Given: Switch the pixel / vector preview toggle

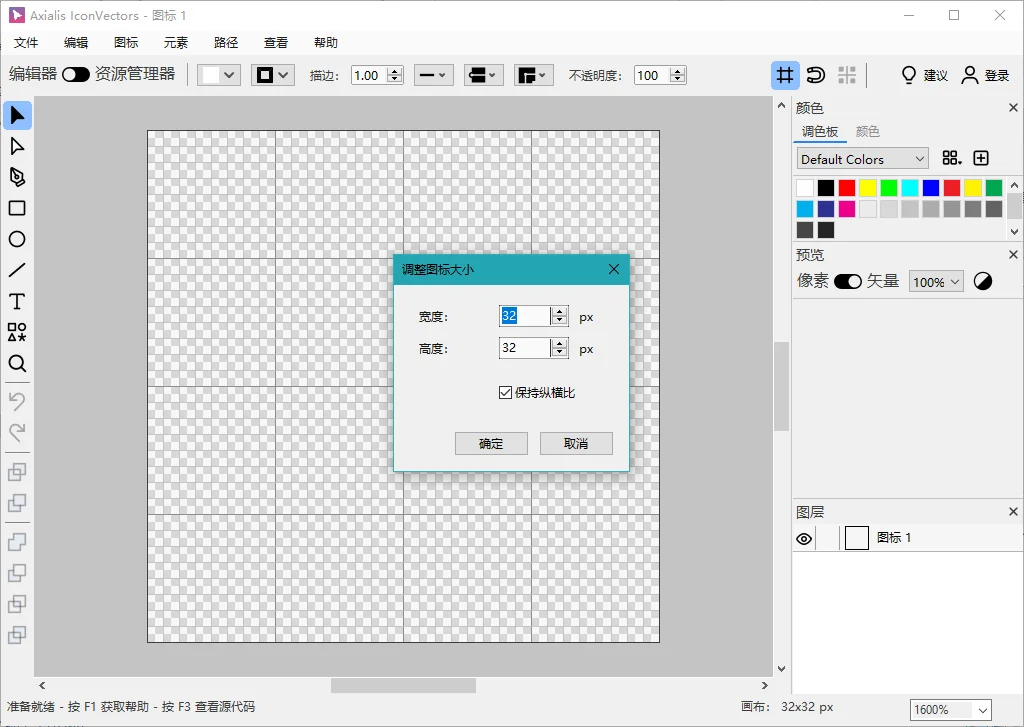Looking at the screenshot, I should coord(848,282).
